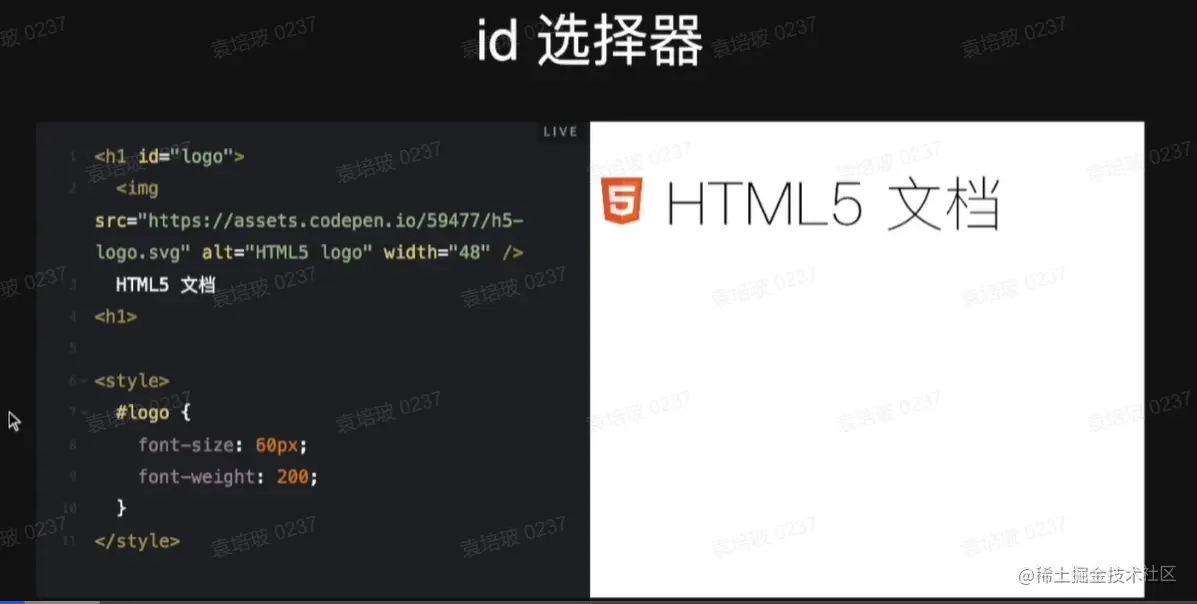Viewport: 1197px width, 604px height.
Task: Collapse the <style> block fold arrow
Action: (83, 380)
